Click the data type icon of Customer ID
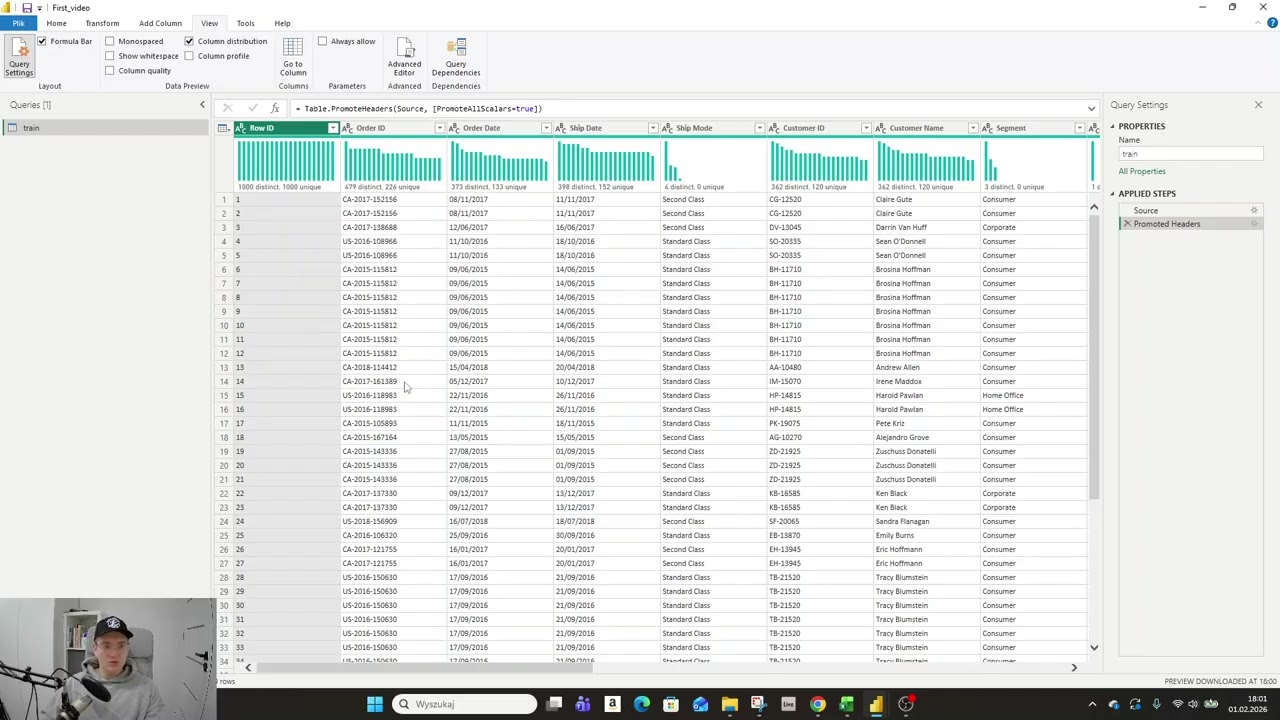Screen dimensions: 1280x720 pyautogui.click(x=775, y=128)
